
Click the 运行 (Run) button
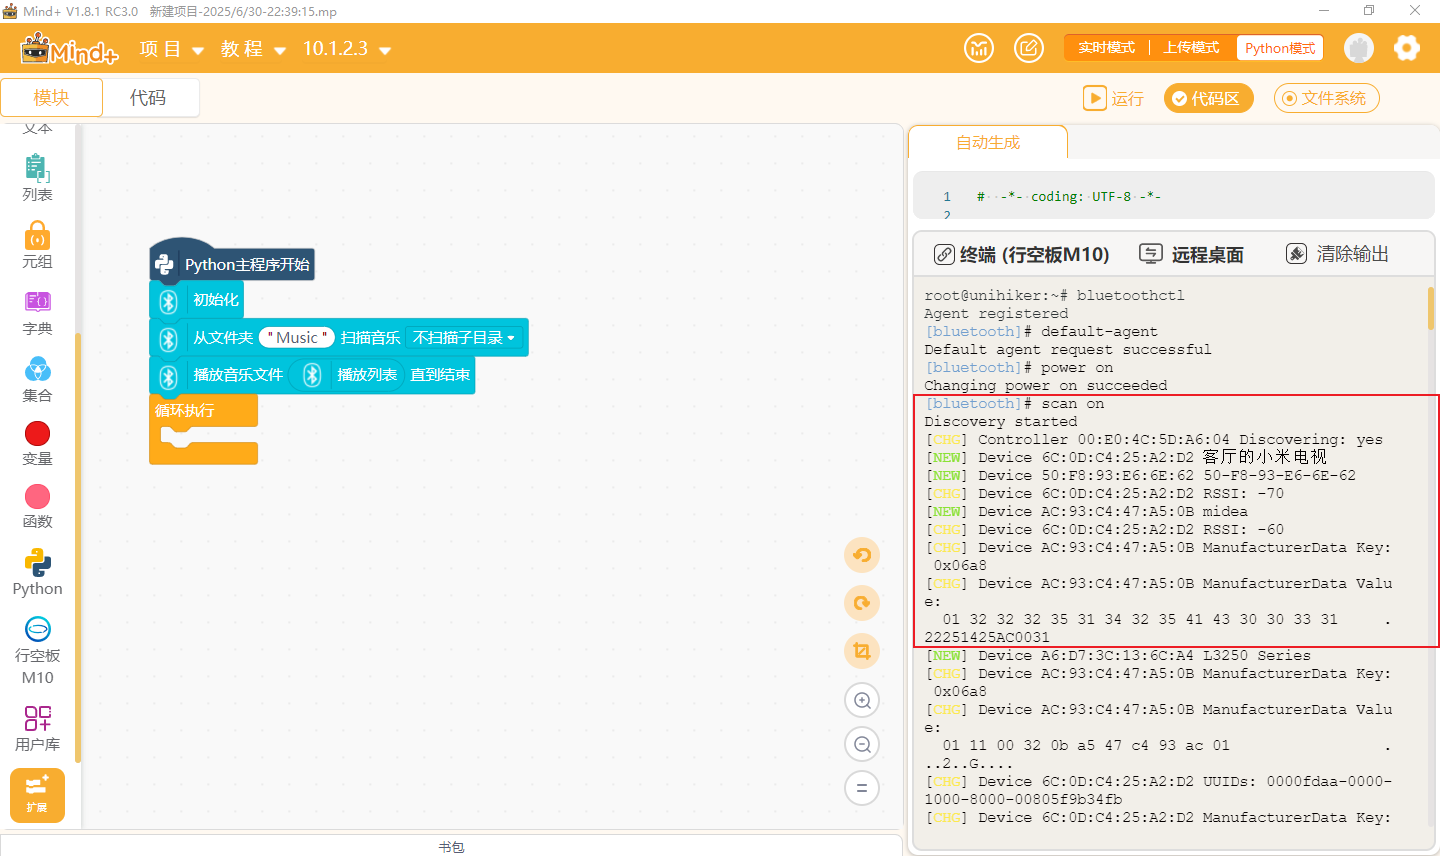tap(1114, 98)
